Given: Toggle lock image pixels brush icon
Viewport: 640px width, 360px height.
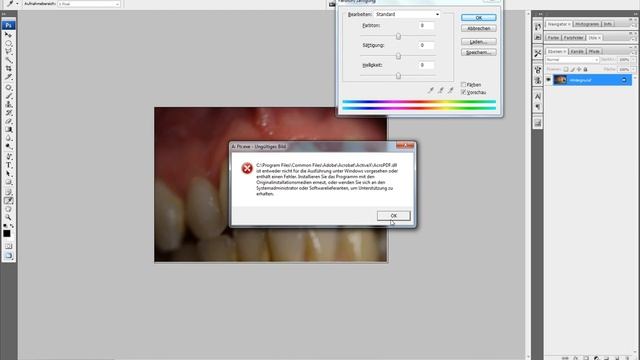Looking at the screenshot, I should coord(573,69).
